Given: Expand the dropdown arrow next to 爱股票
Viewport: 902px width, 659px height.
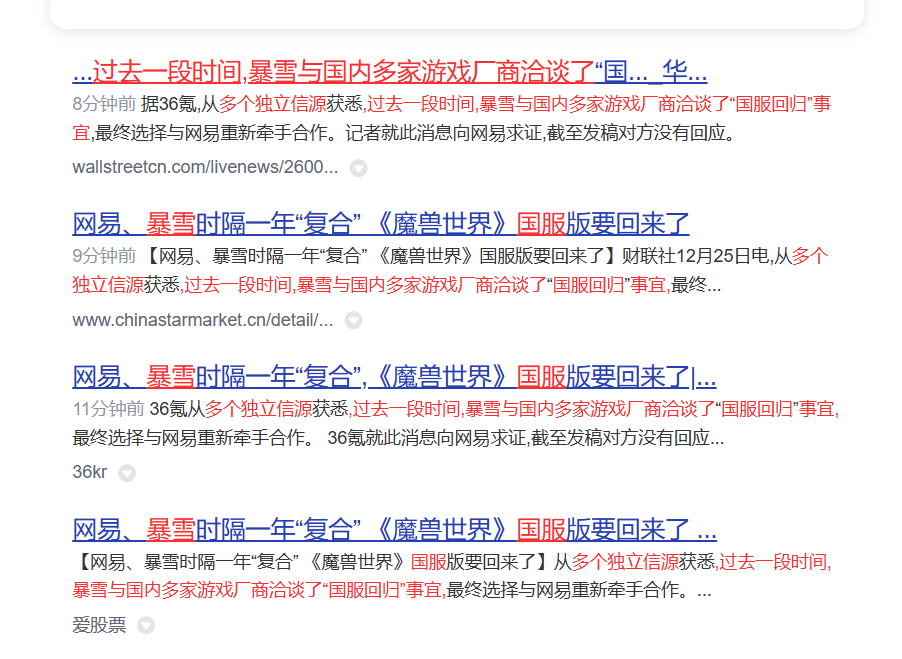Looking at the screenshot, I should pos(146,625).
